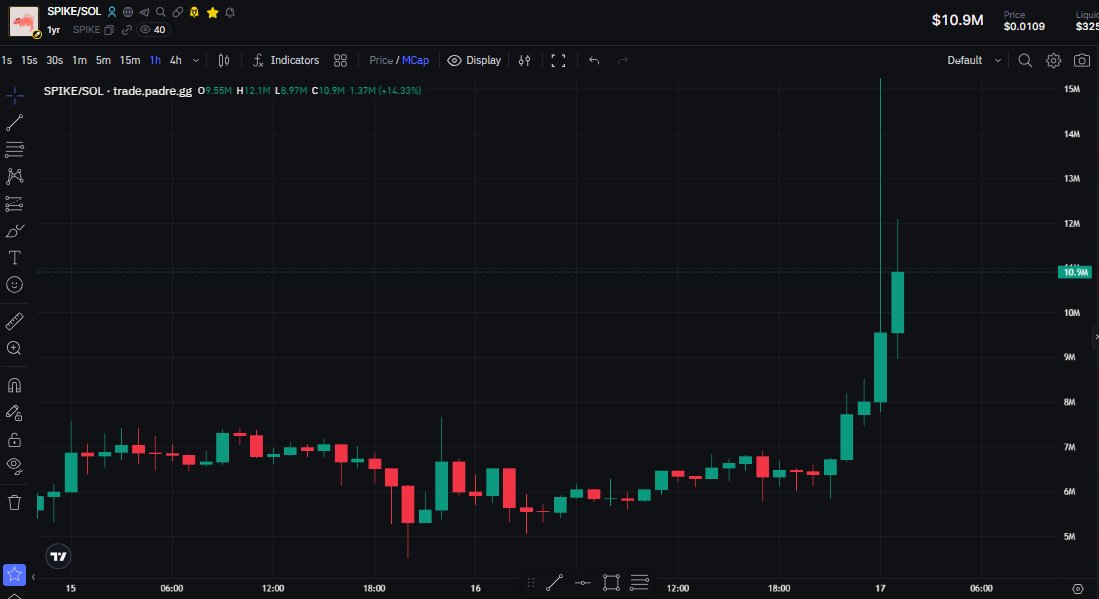Select the text annotation tool

(x=14, y=258)
